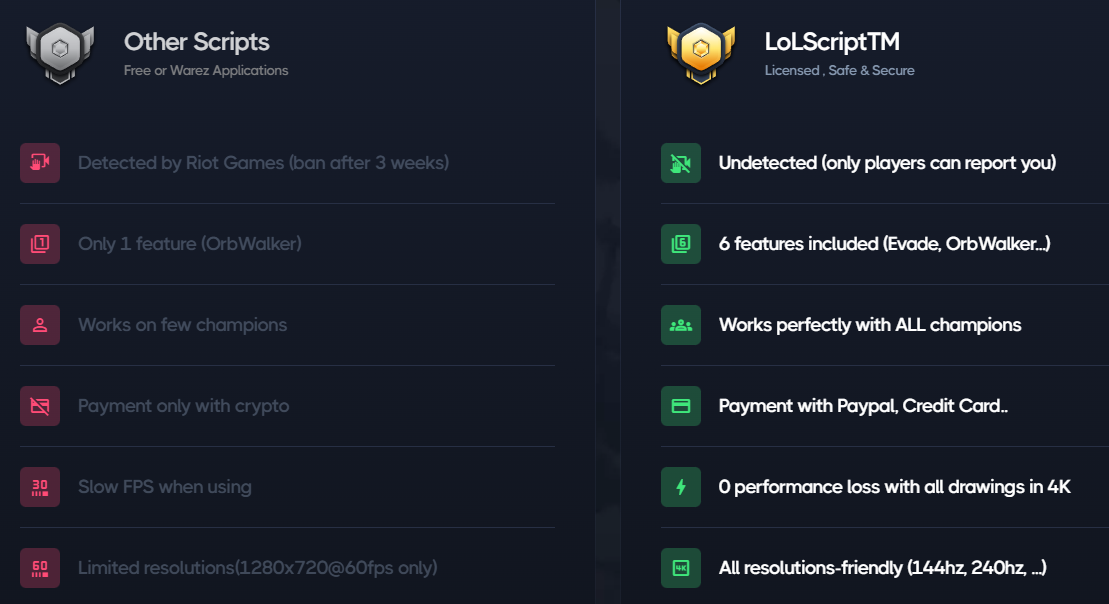The image size is (1109, 604).
Task: Click the red crossed-out card icon
Action: (x=40, y=406)
